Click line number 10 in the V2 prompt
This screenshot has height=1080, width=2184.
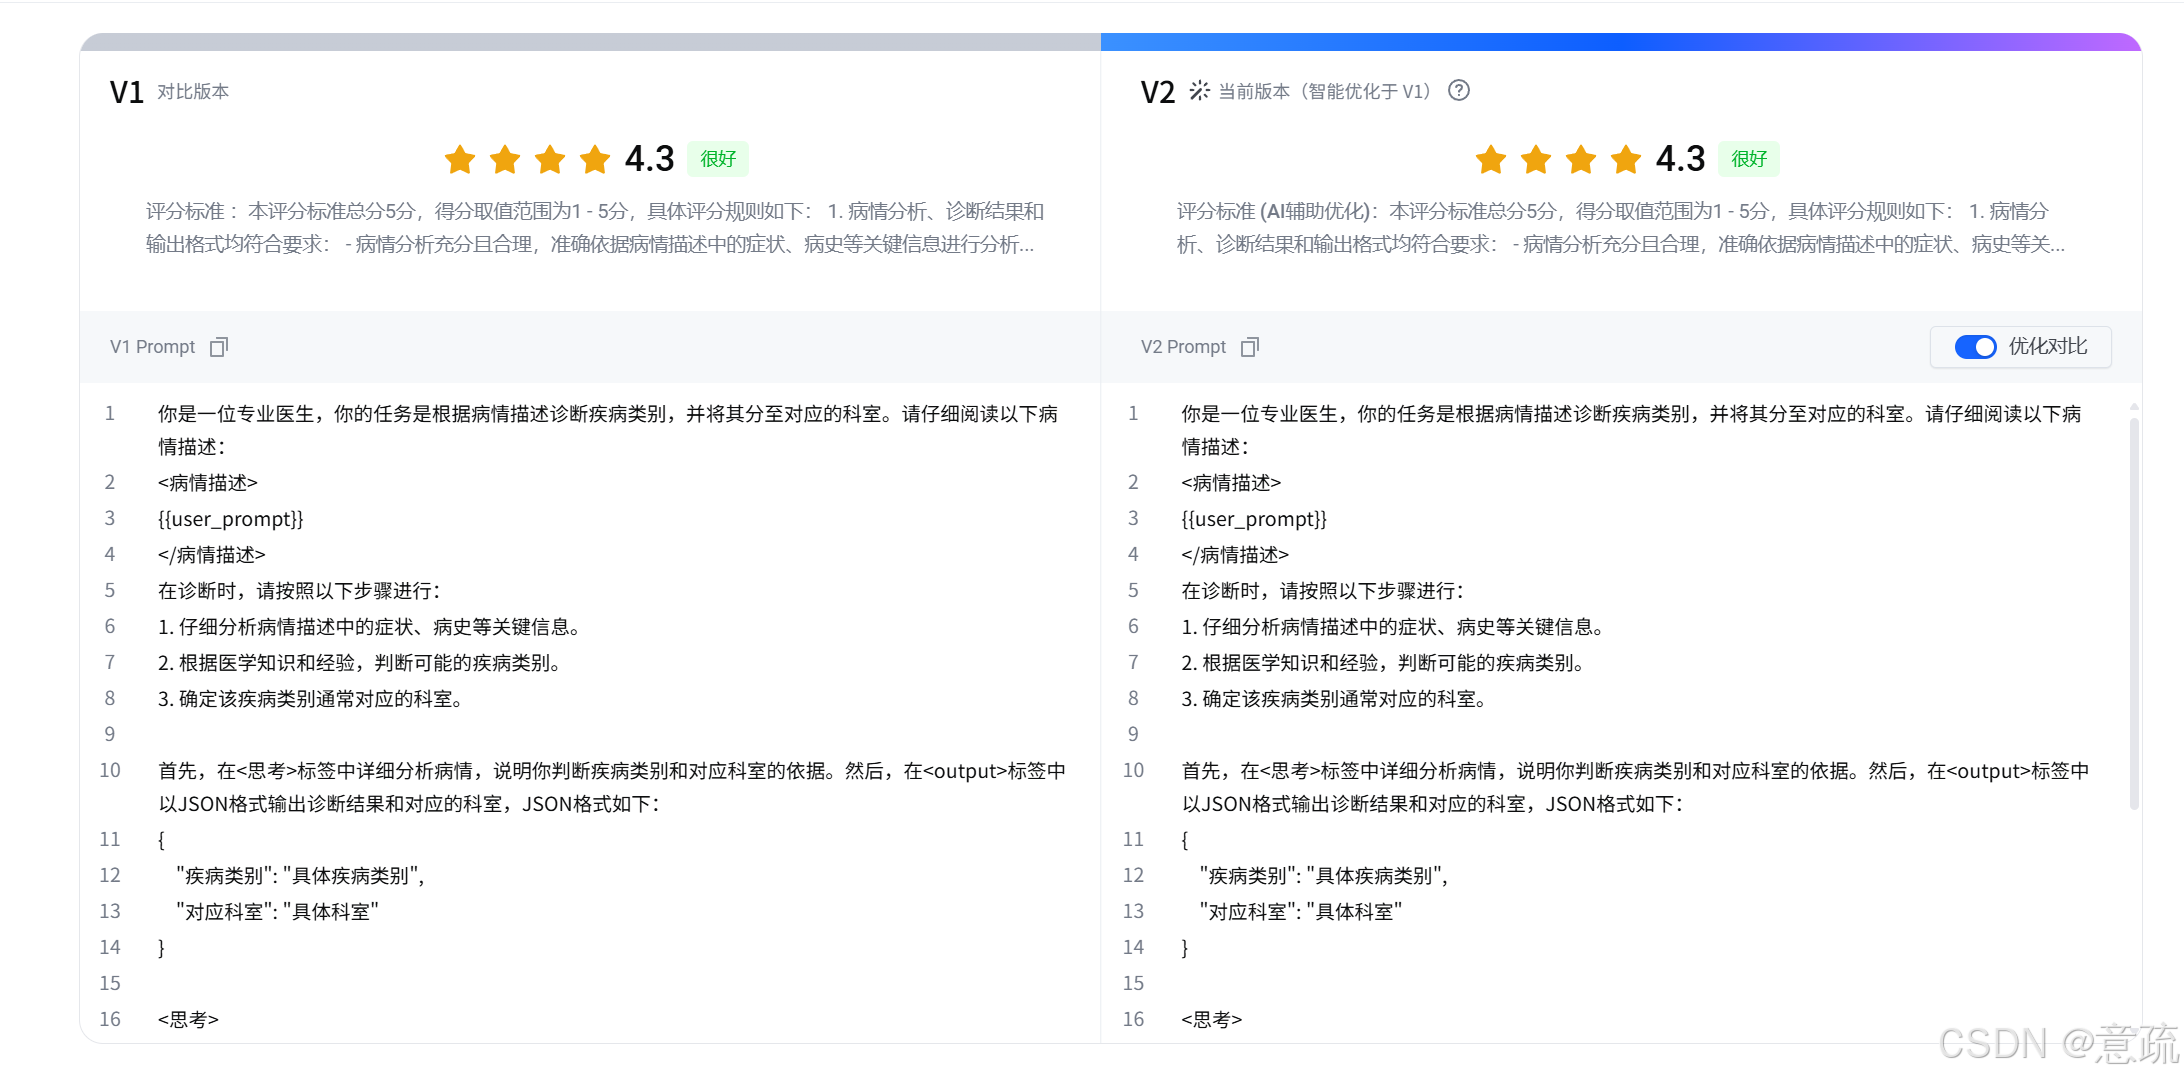[x=1133, y=770]
